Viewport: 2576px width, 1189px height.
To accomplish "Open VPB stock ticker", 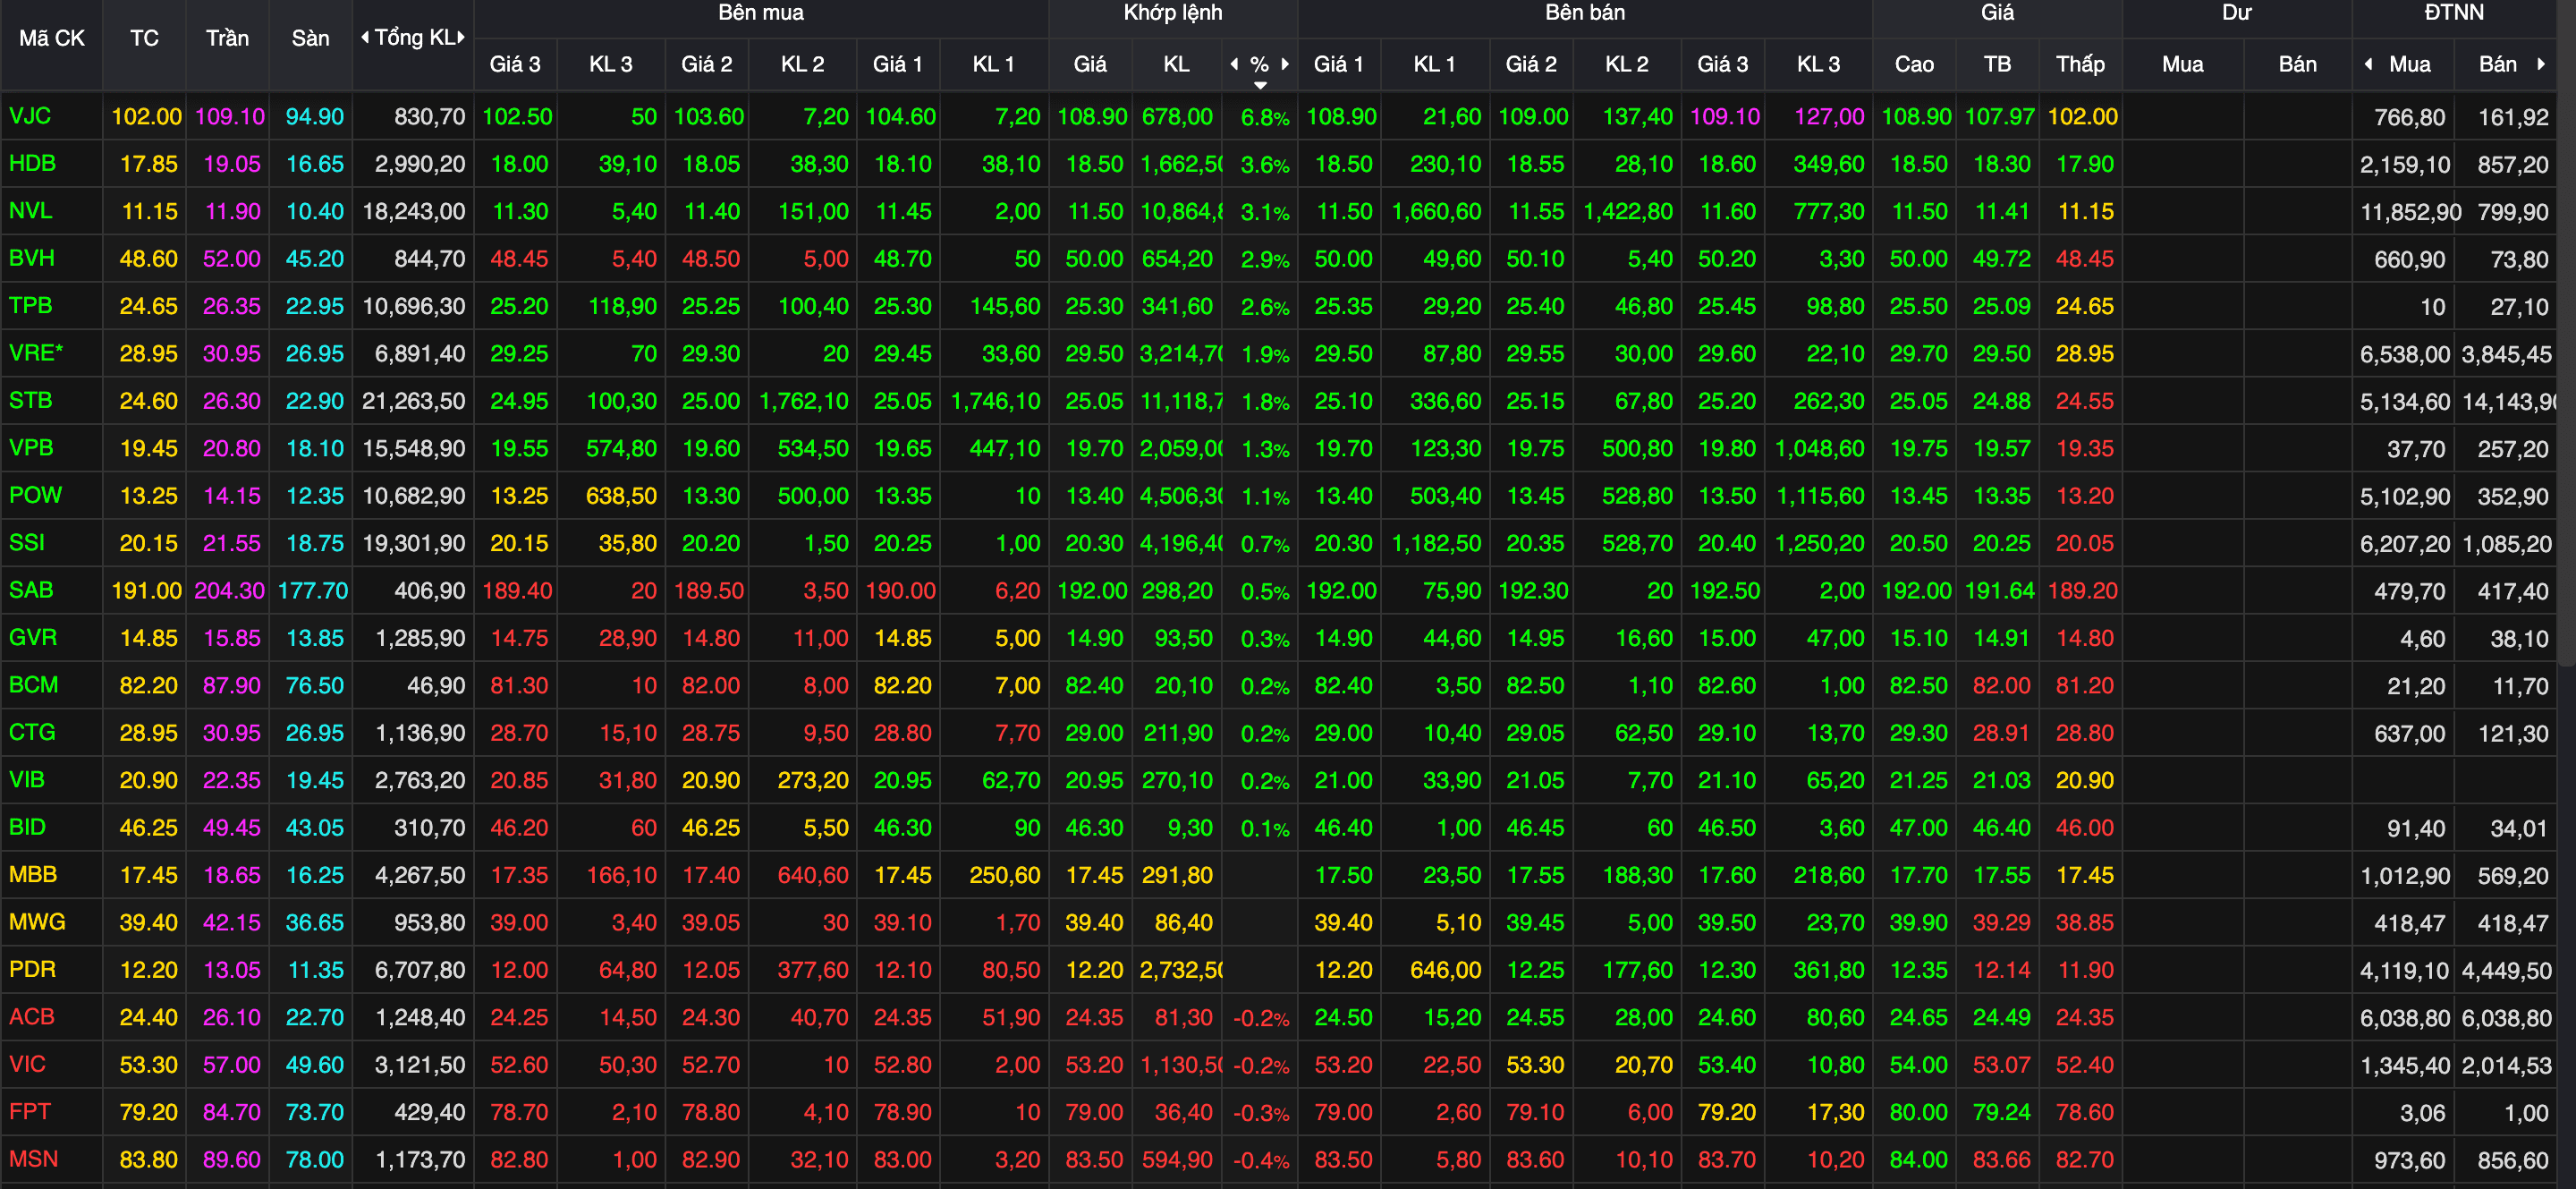I will [x=31, y=447].
